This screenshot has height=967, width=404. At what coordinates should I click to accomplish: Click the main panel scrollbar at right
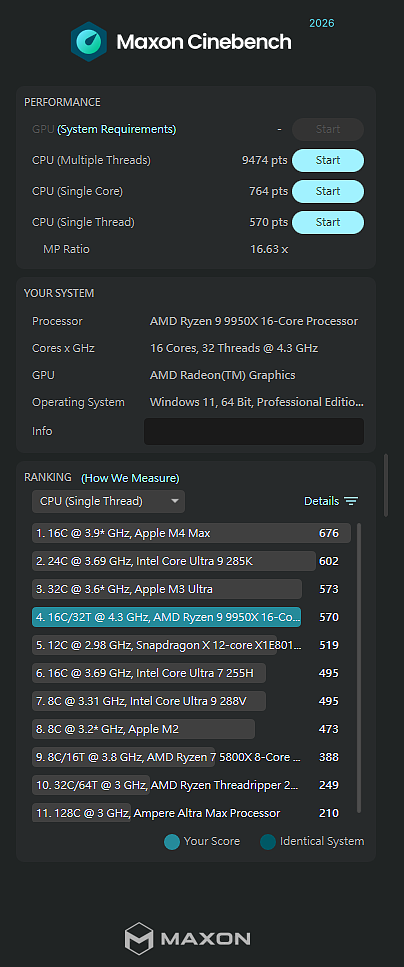(x=387, y=485)
